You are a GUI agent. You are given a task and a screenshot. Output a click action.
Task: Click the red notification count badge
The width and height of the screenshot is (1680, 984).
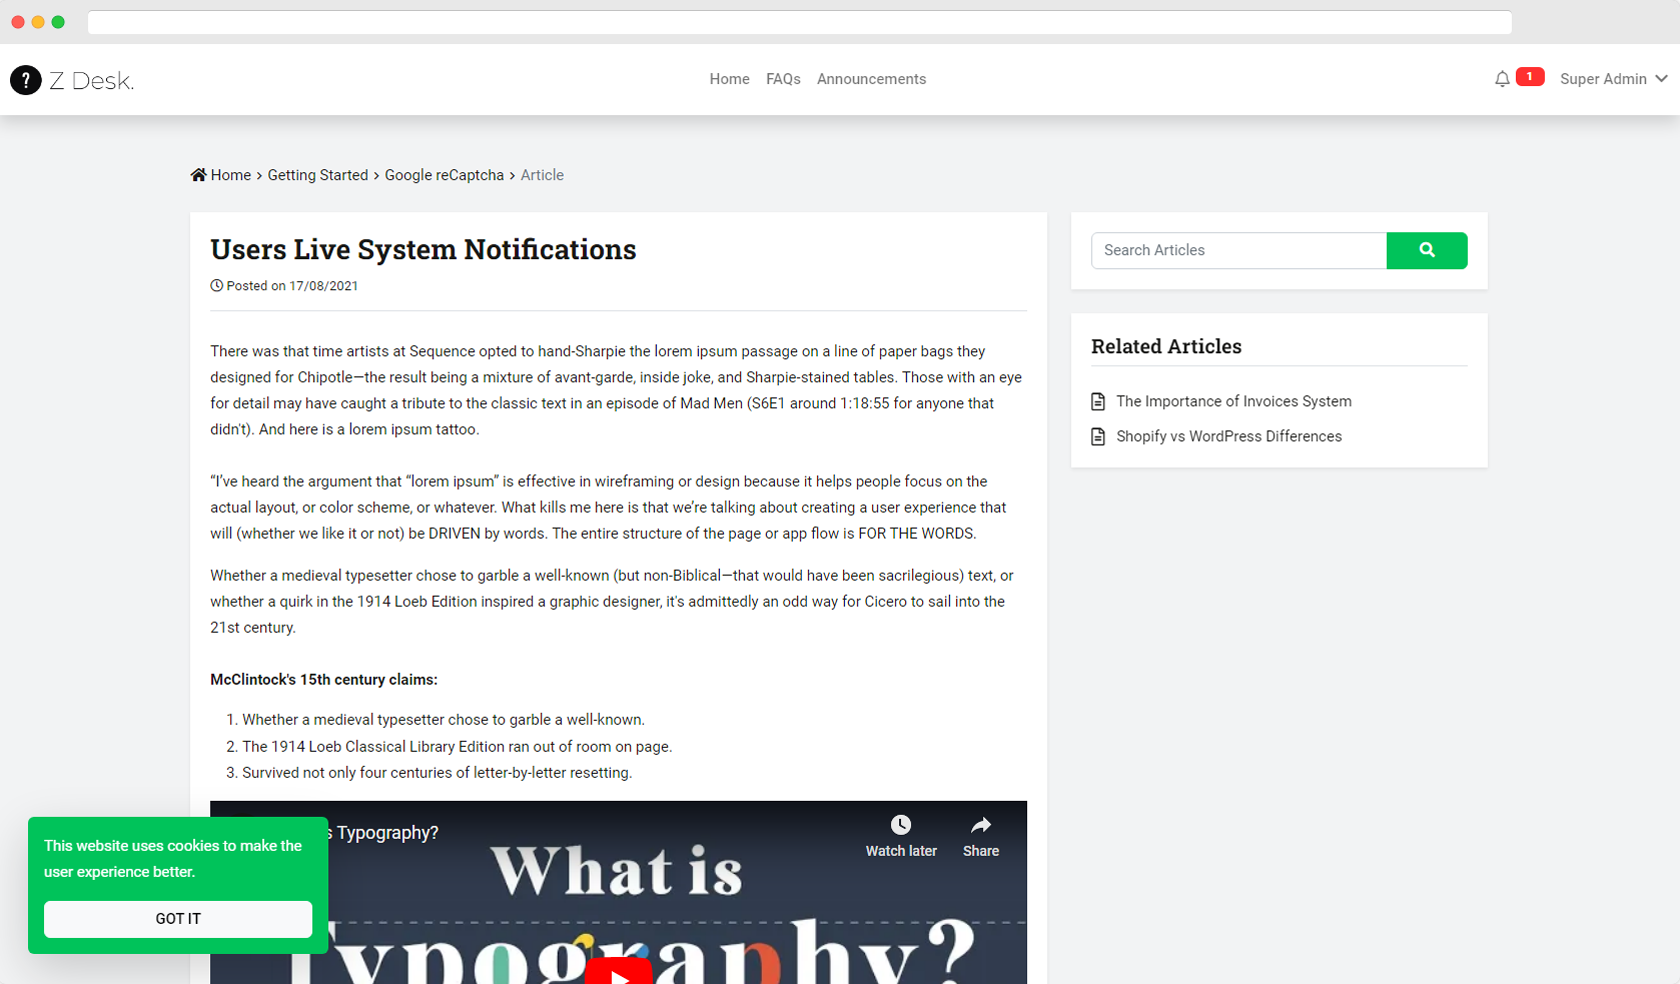coord(1529,76)
